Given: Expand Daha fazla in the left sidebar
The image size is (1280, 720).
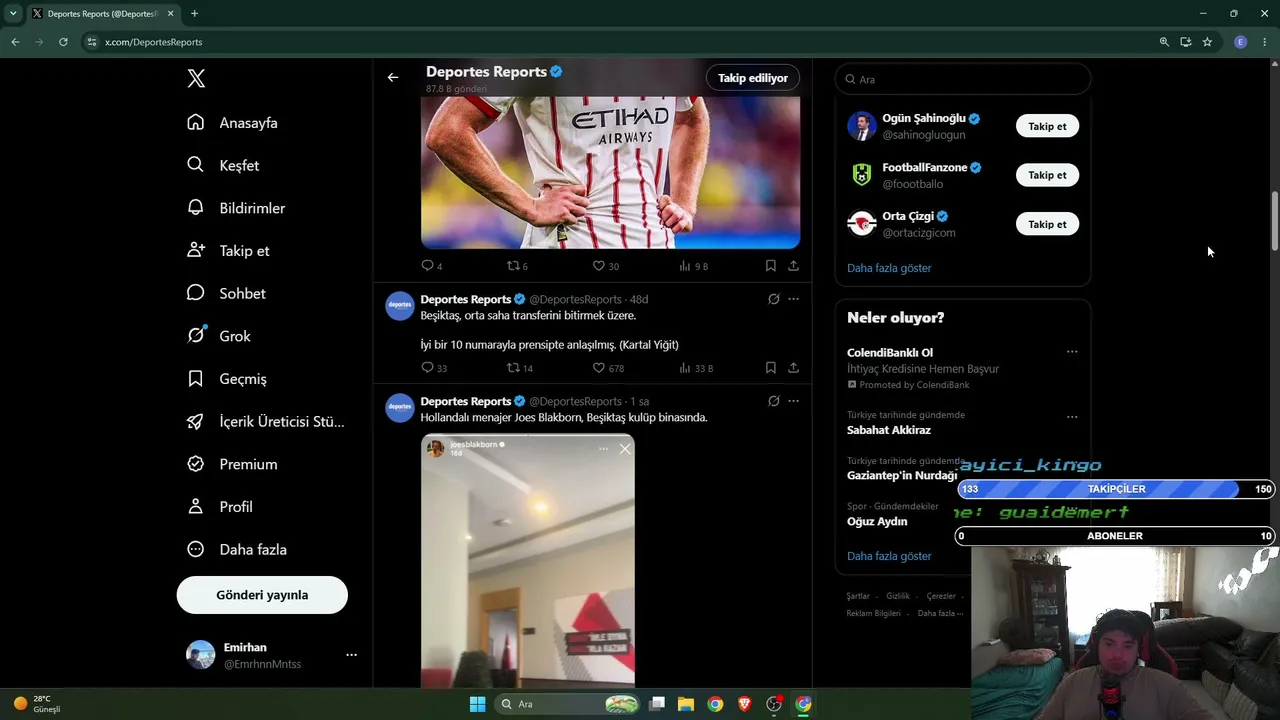Looking at the screenshot, I should [x=237, y=550].
